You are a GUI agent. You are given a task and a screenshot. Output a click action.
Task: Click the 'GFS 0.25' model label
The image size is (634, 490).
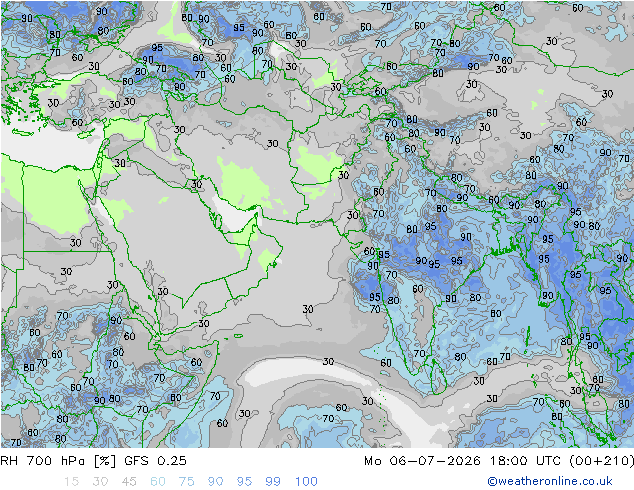[155, 460]
